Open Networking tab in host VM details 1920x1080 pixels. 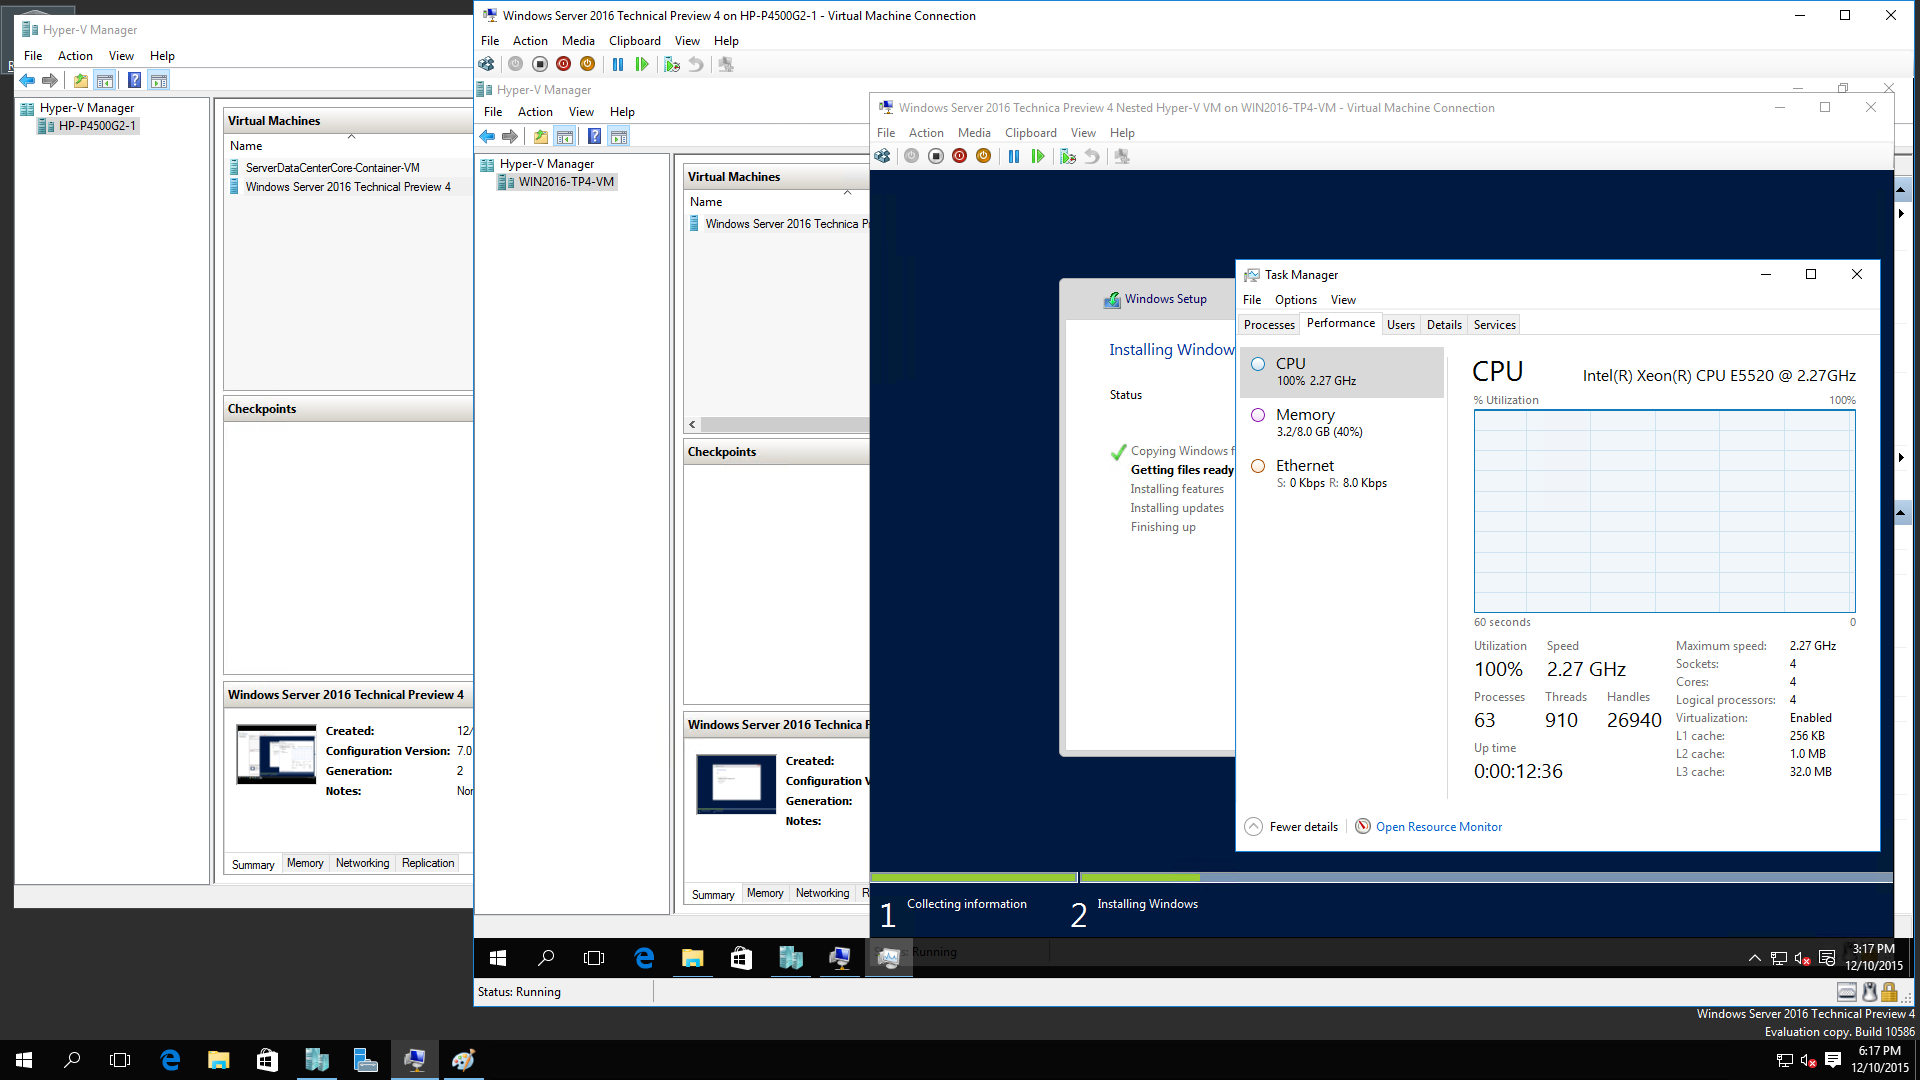tap(362, 863)
